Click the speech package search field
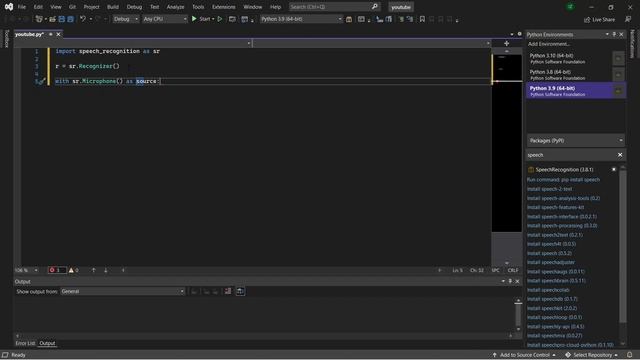The width and height of the screenshot is (640, 360). (570, 155)
